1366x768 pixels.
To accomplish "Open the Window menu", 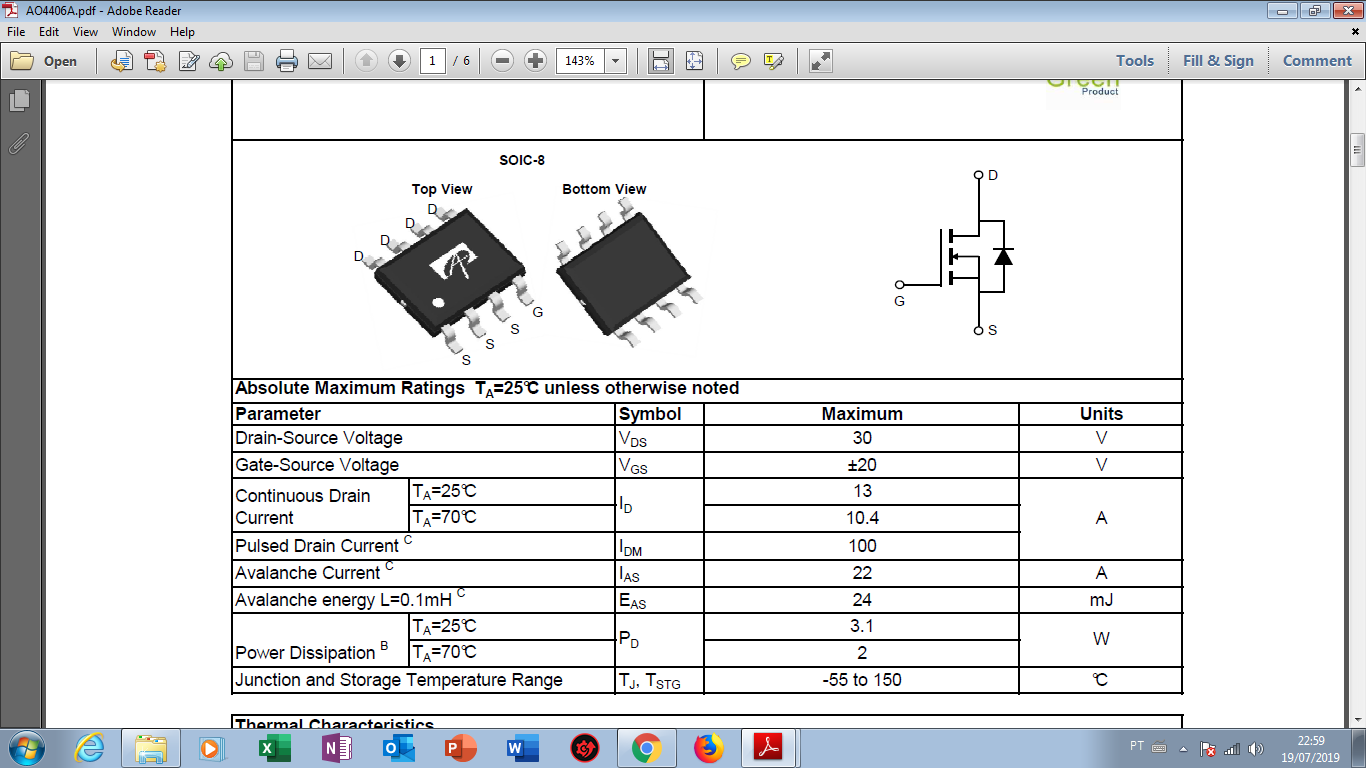I will 134,32.
